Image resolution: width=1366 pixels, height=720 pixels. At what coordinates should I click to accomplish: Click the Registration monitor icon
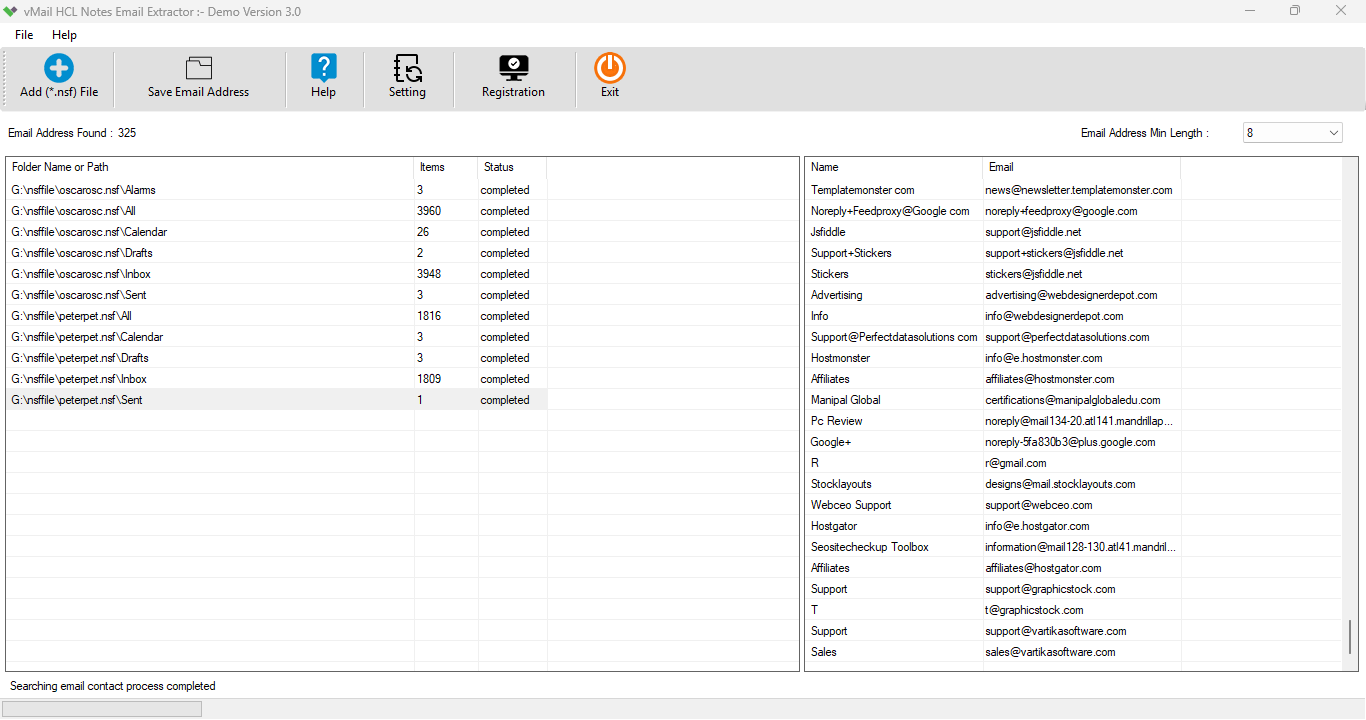[x=513, y=68]
